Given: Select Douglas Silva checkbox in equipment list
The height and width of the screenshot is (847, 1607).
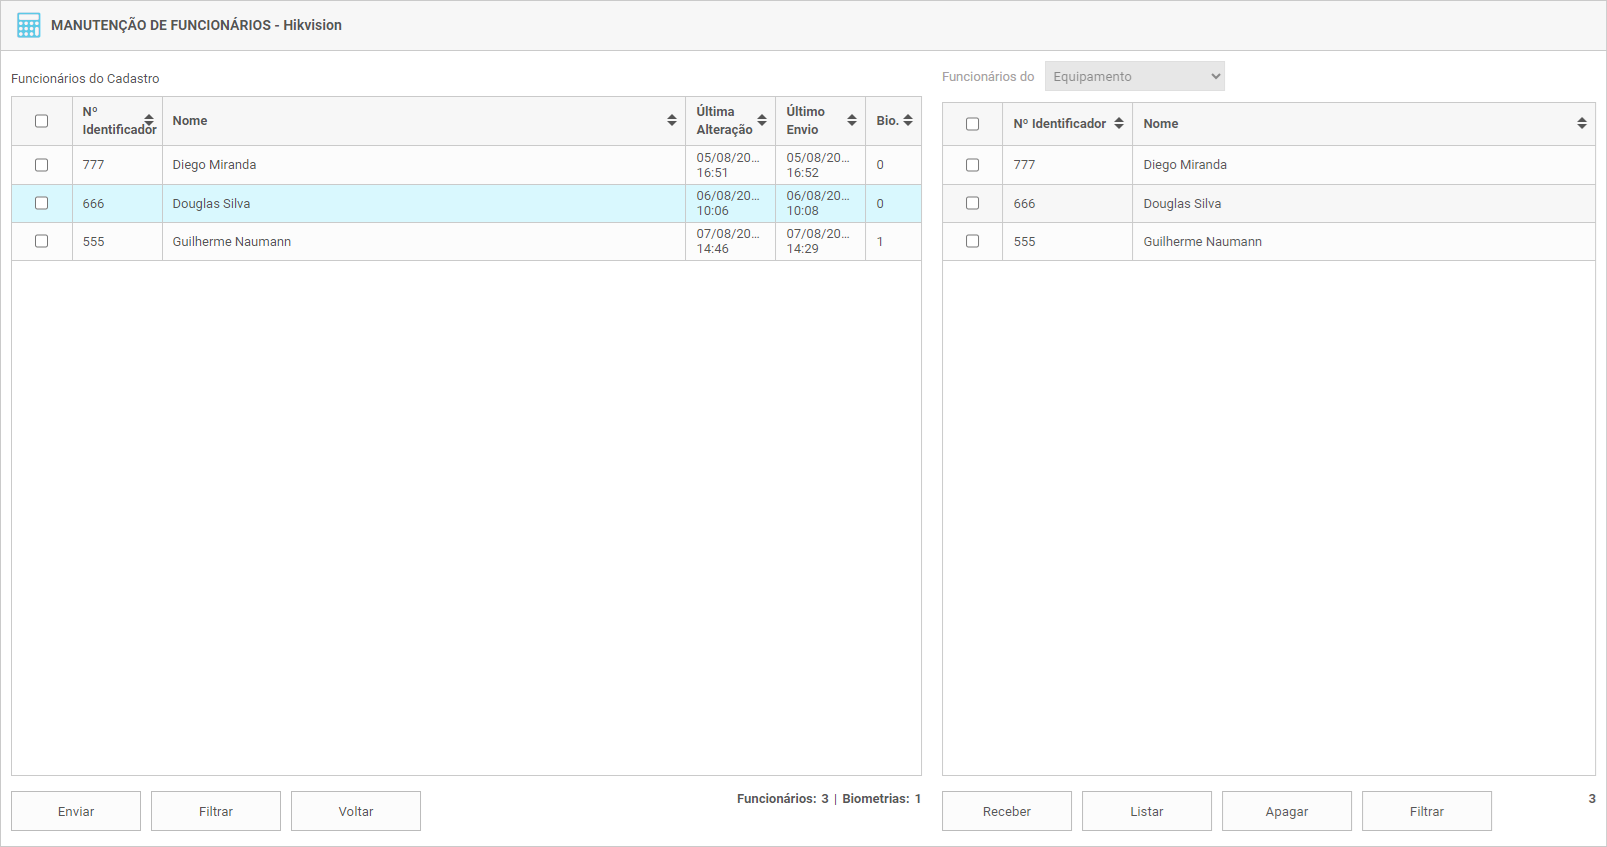Looking at the screenshot, I should [x=972, y=203].
